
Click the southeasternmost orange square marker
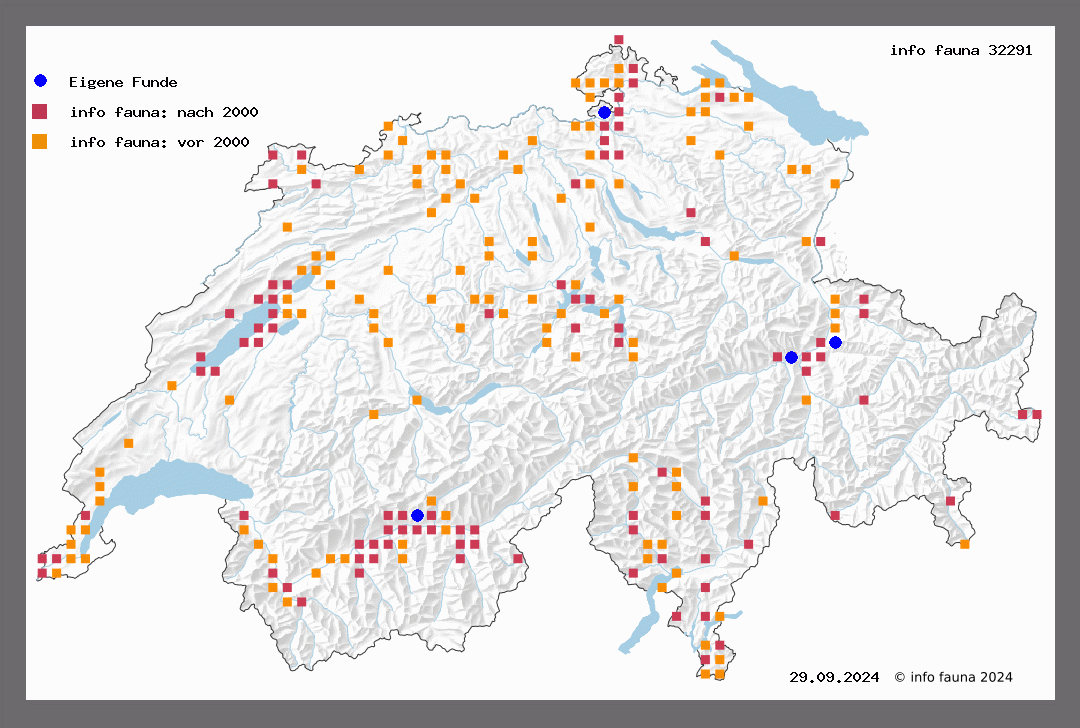[x=964, y=544]
